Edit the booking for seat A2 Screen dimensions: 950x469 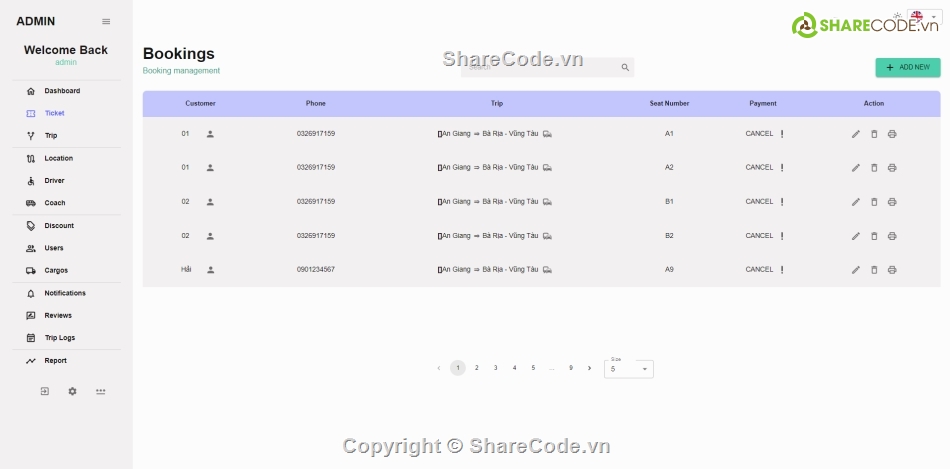pos(855,168)
